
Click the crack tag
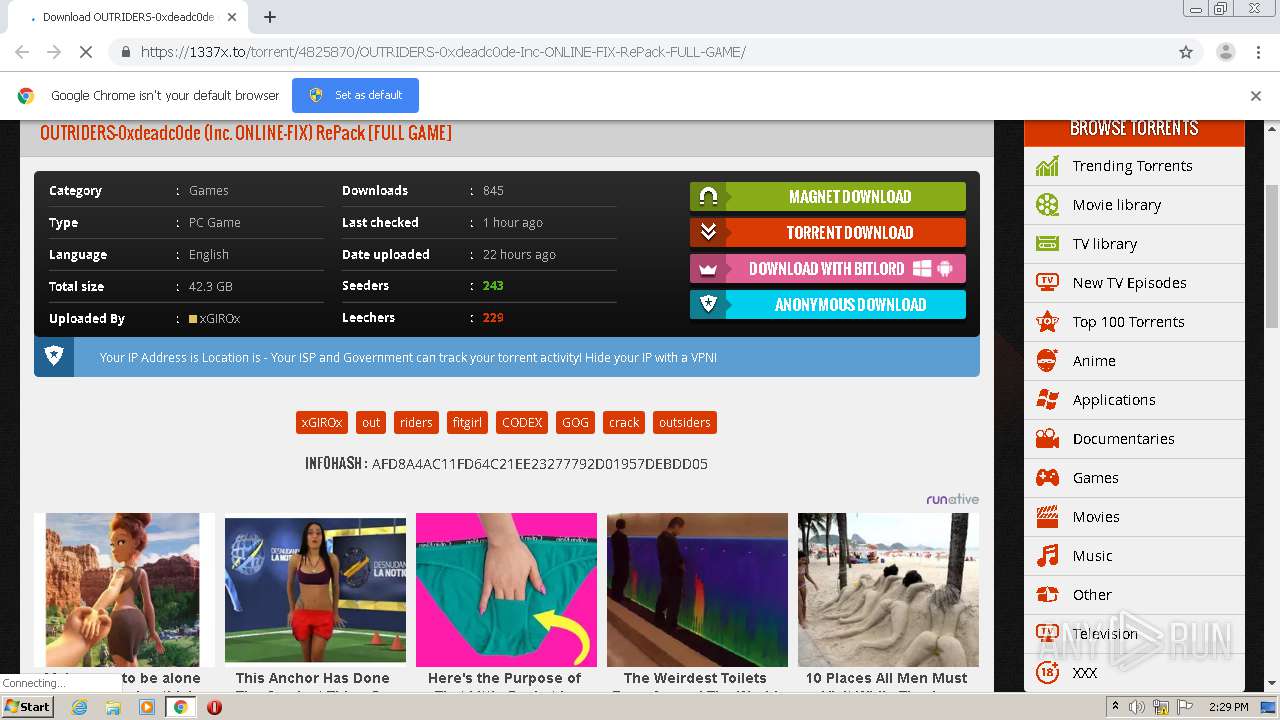tap(624, 423)
